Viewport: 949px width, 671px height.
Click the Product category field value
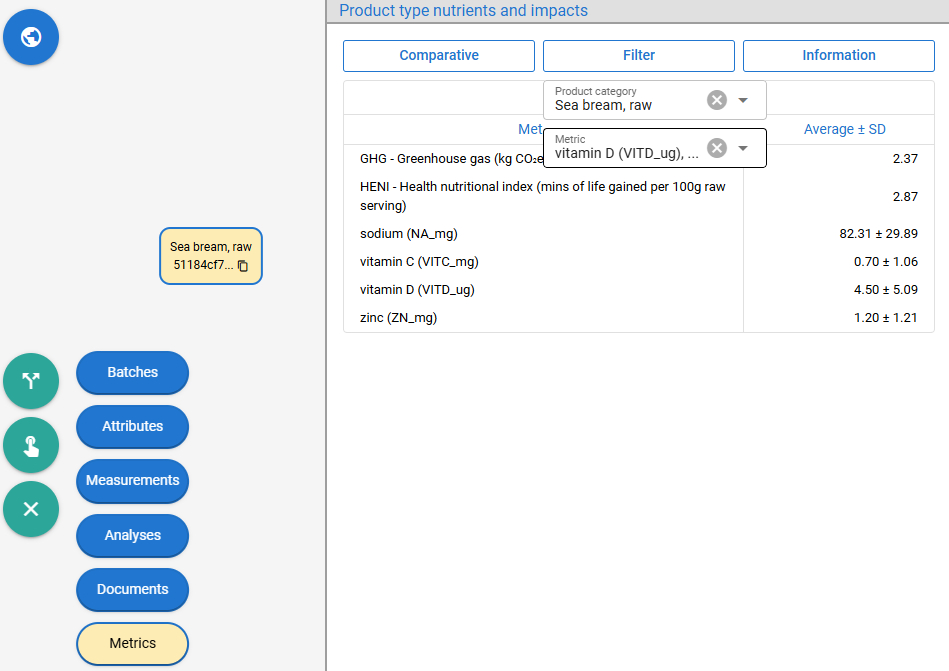tap(603, 105)
